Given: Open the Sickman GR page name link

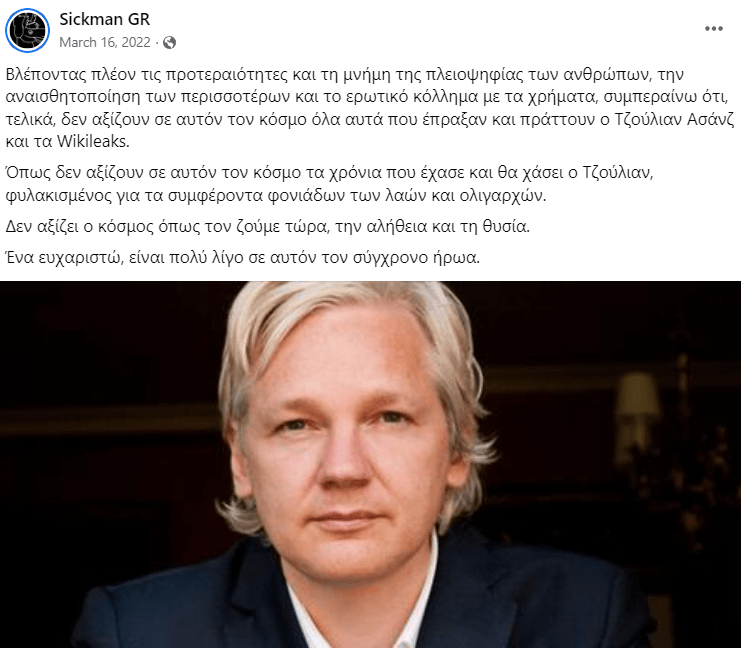Looking at the screenshot, I should click(104, 19).
